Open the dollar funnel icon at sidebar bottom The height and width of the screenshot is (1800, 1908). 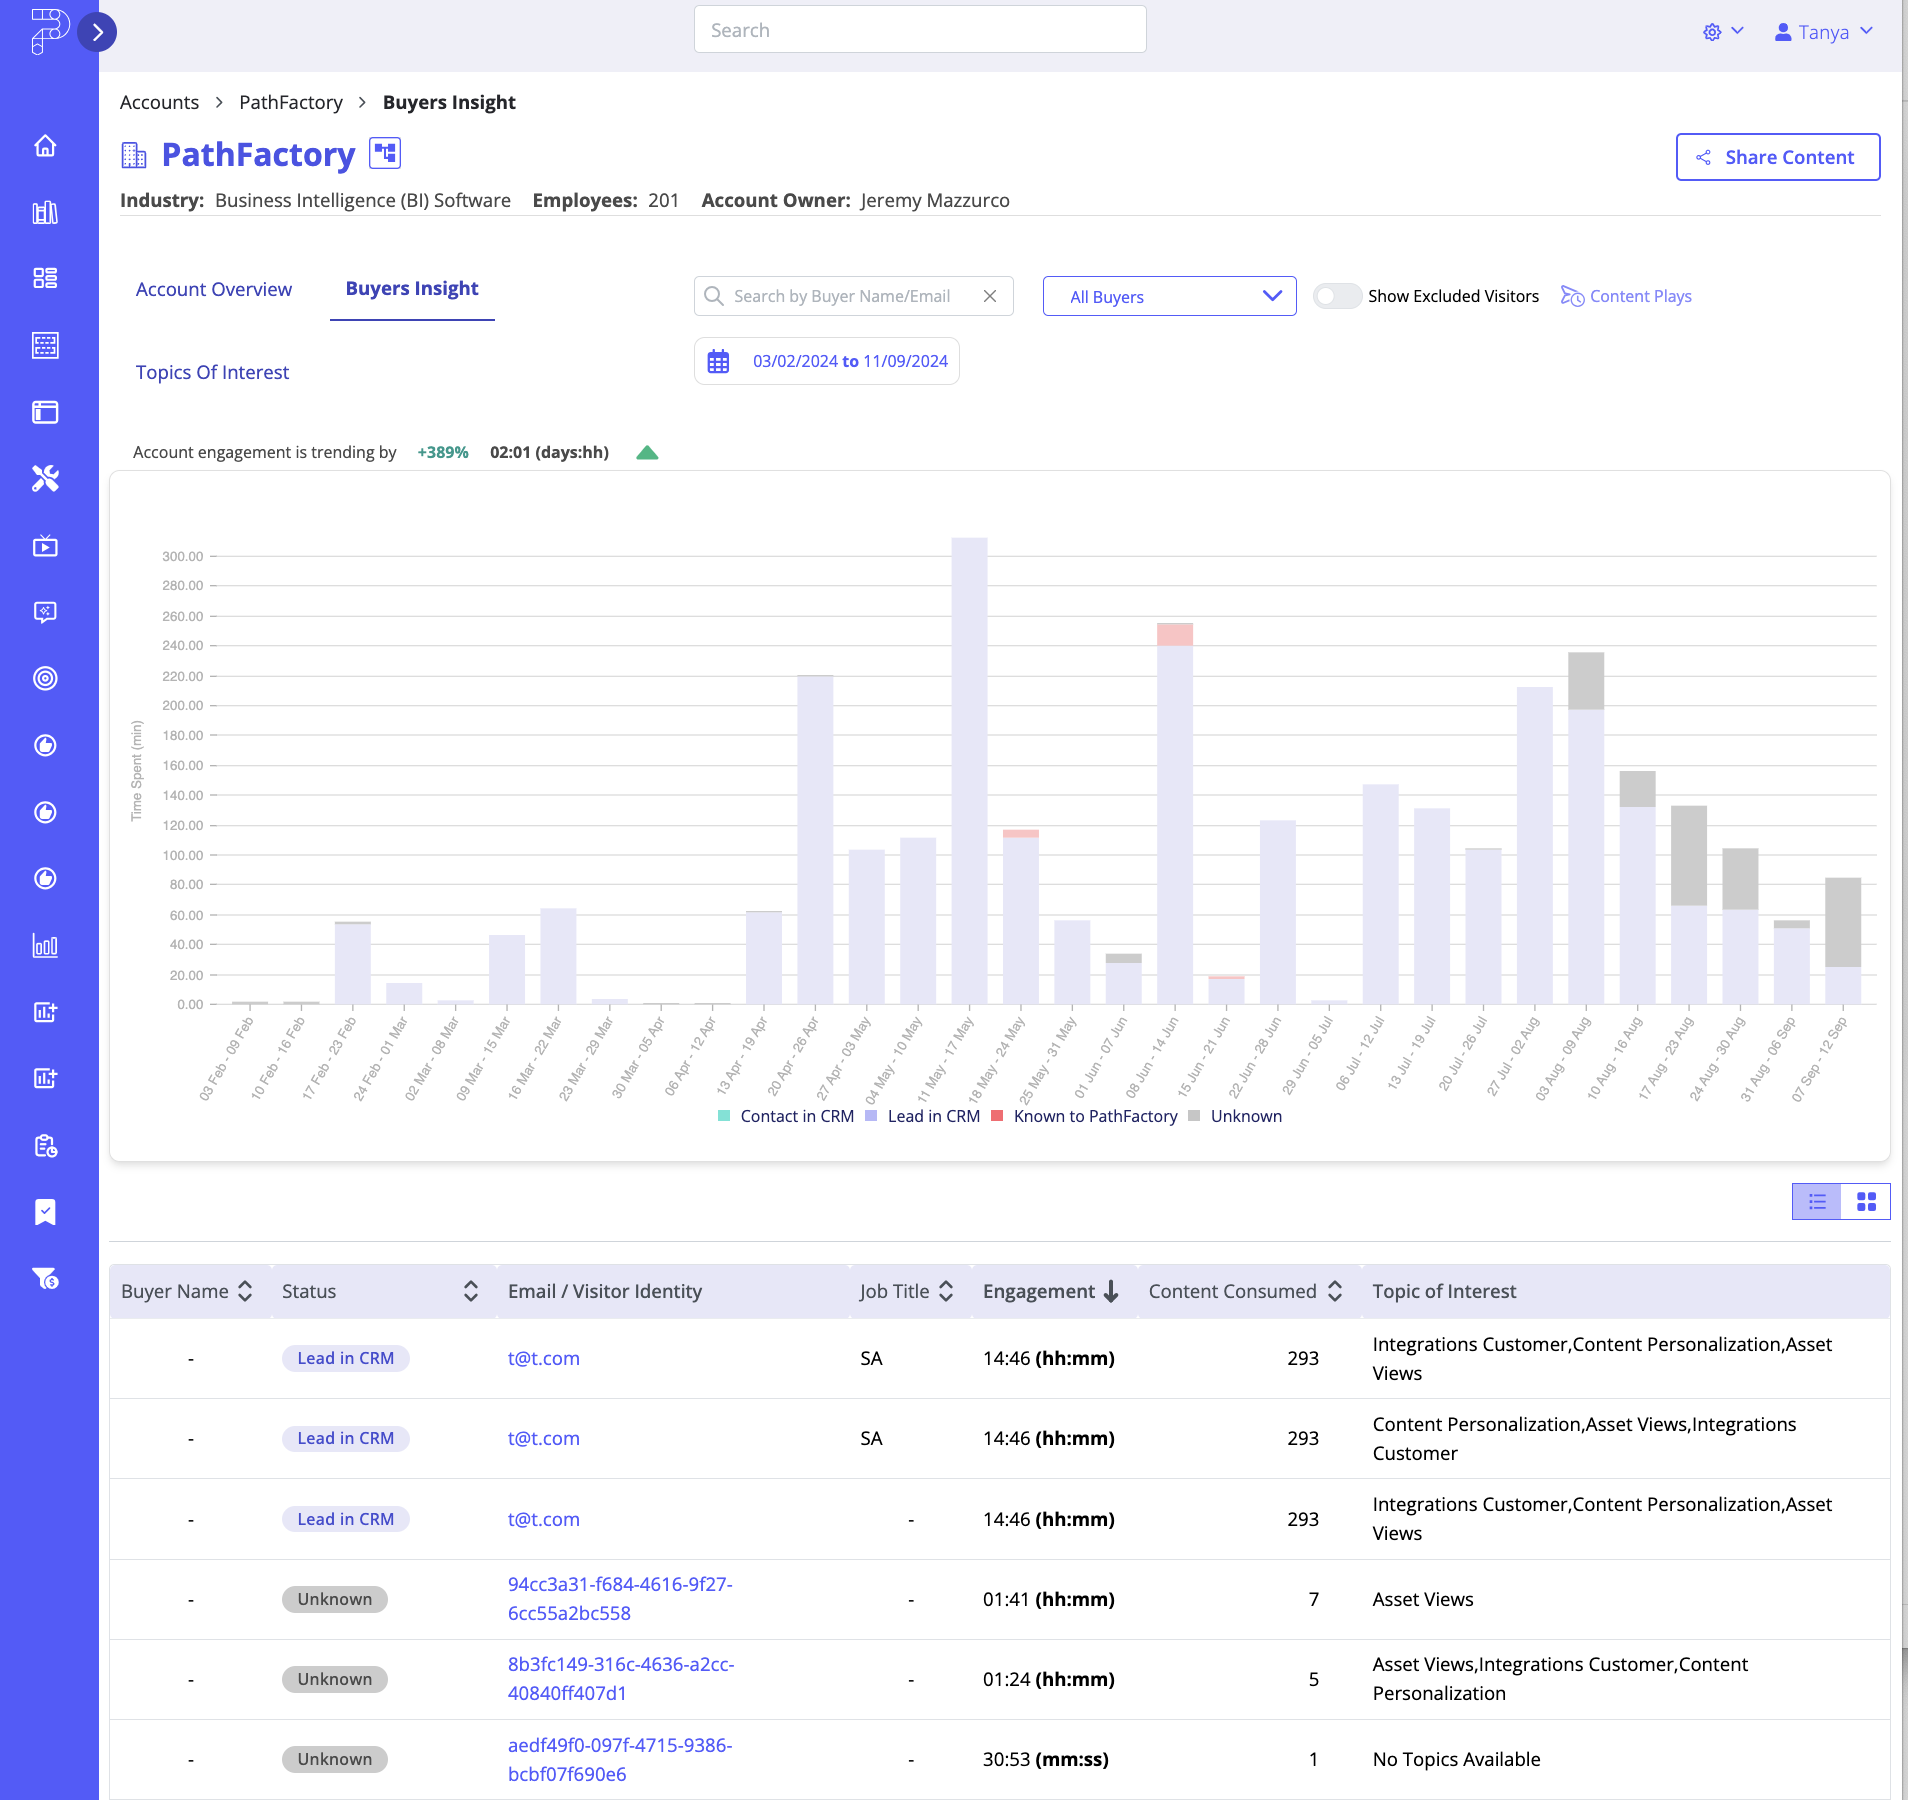pos(47,1279)
